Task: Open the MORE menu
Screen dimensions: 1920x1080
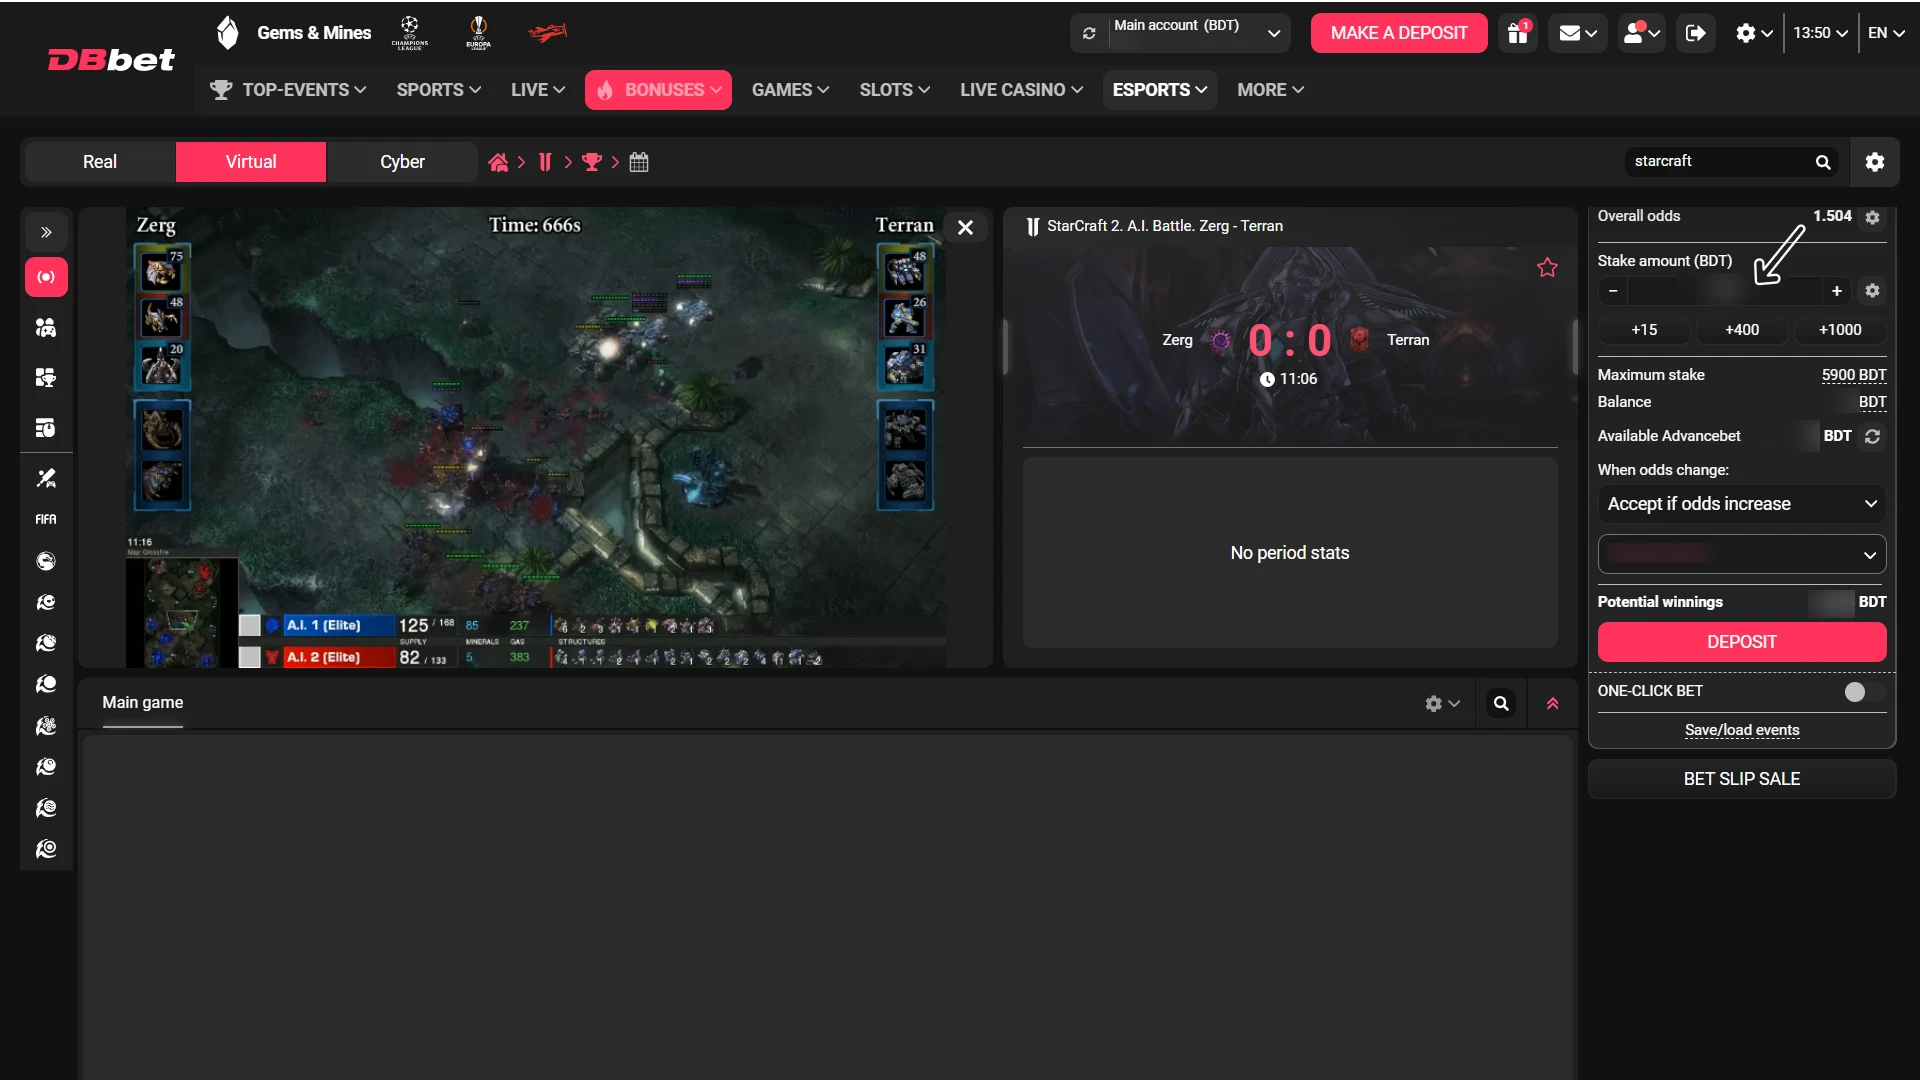Action: tap(1270, 90)
